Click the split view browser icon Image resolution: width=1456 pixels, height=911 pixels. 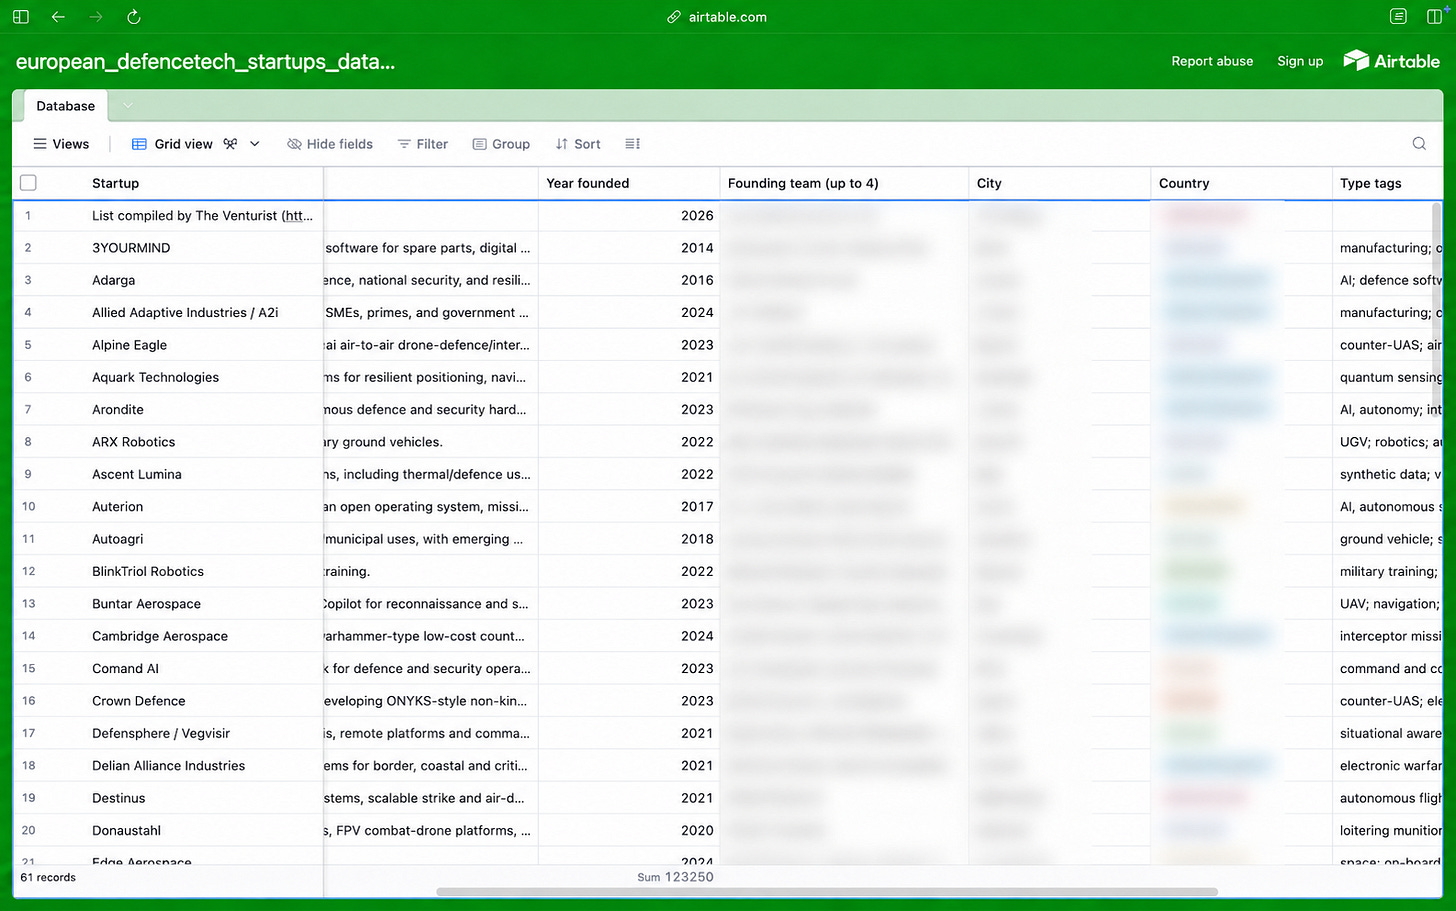click(1435, 17)
